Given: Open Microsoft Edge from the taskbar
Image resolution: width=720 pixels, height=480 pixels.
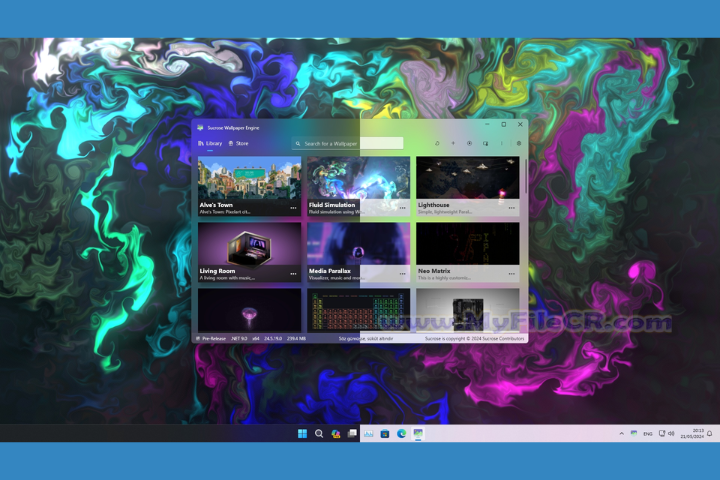Looking at the screenshot, I should pos(401,434).
